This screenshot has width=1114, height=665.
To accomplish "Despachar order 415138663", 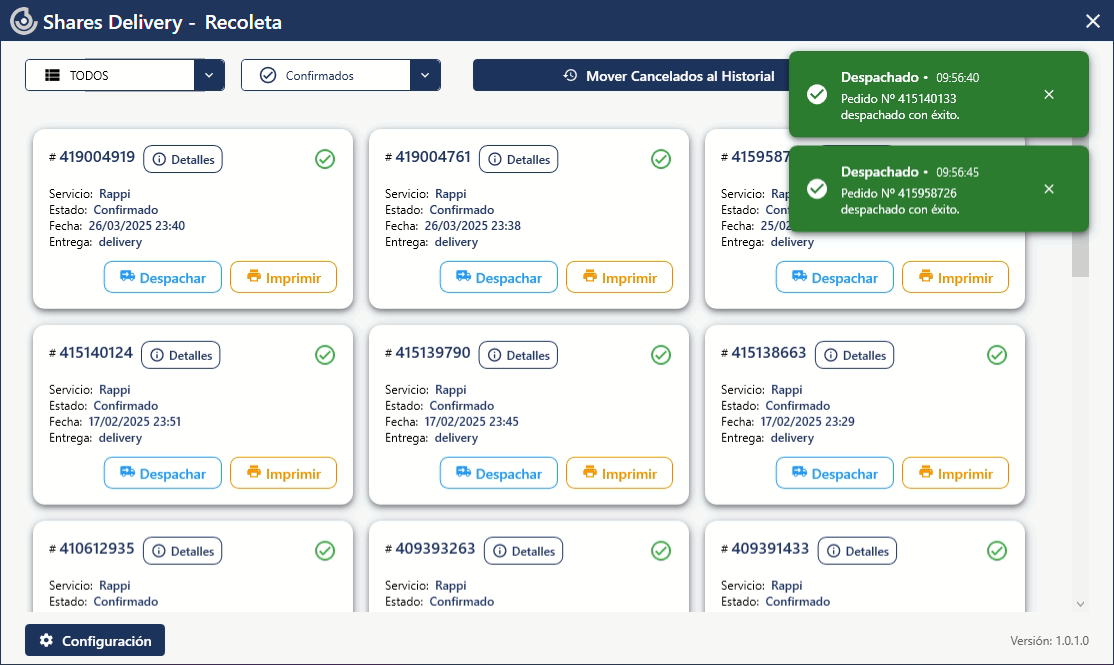I will (x=835, y=473).
